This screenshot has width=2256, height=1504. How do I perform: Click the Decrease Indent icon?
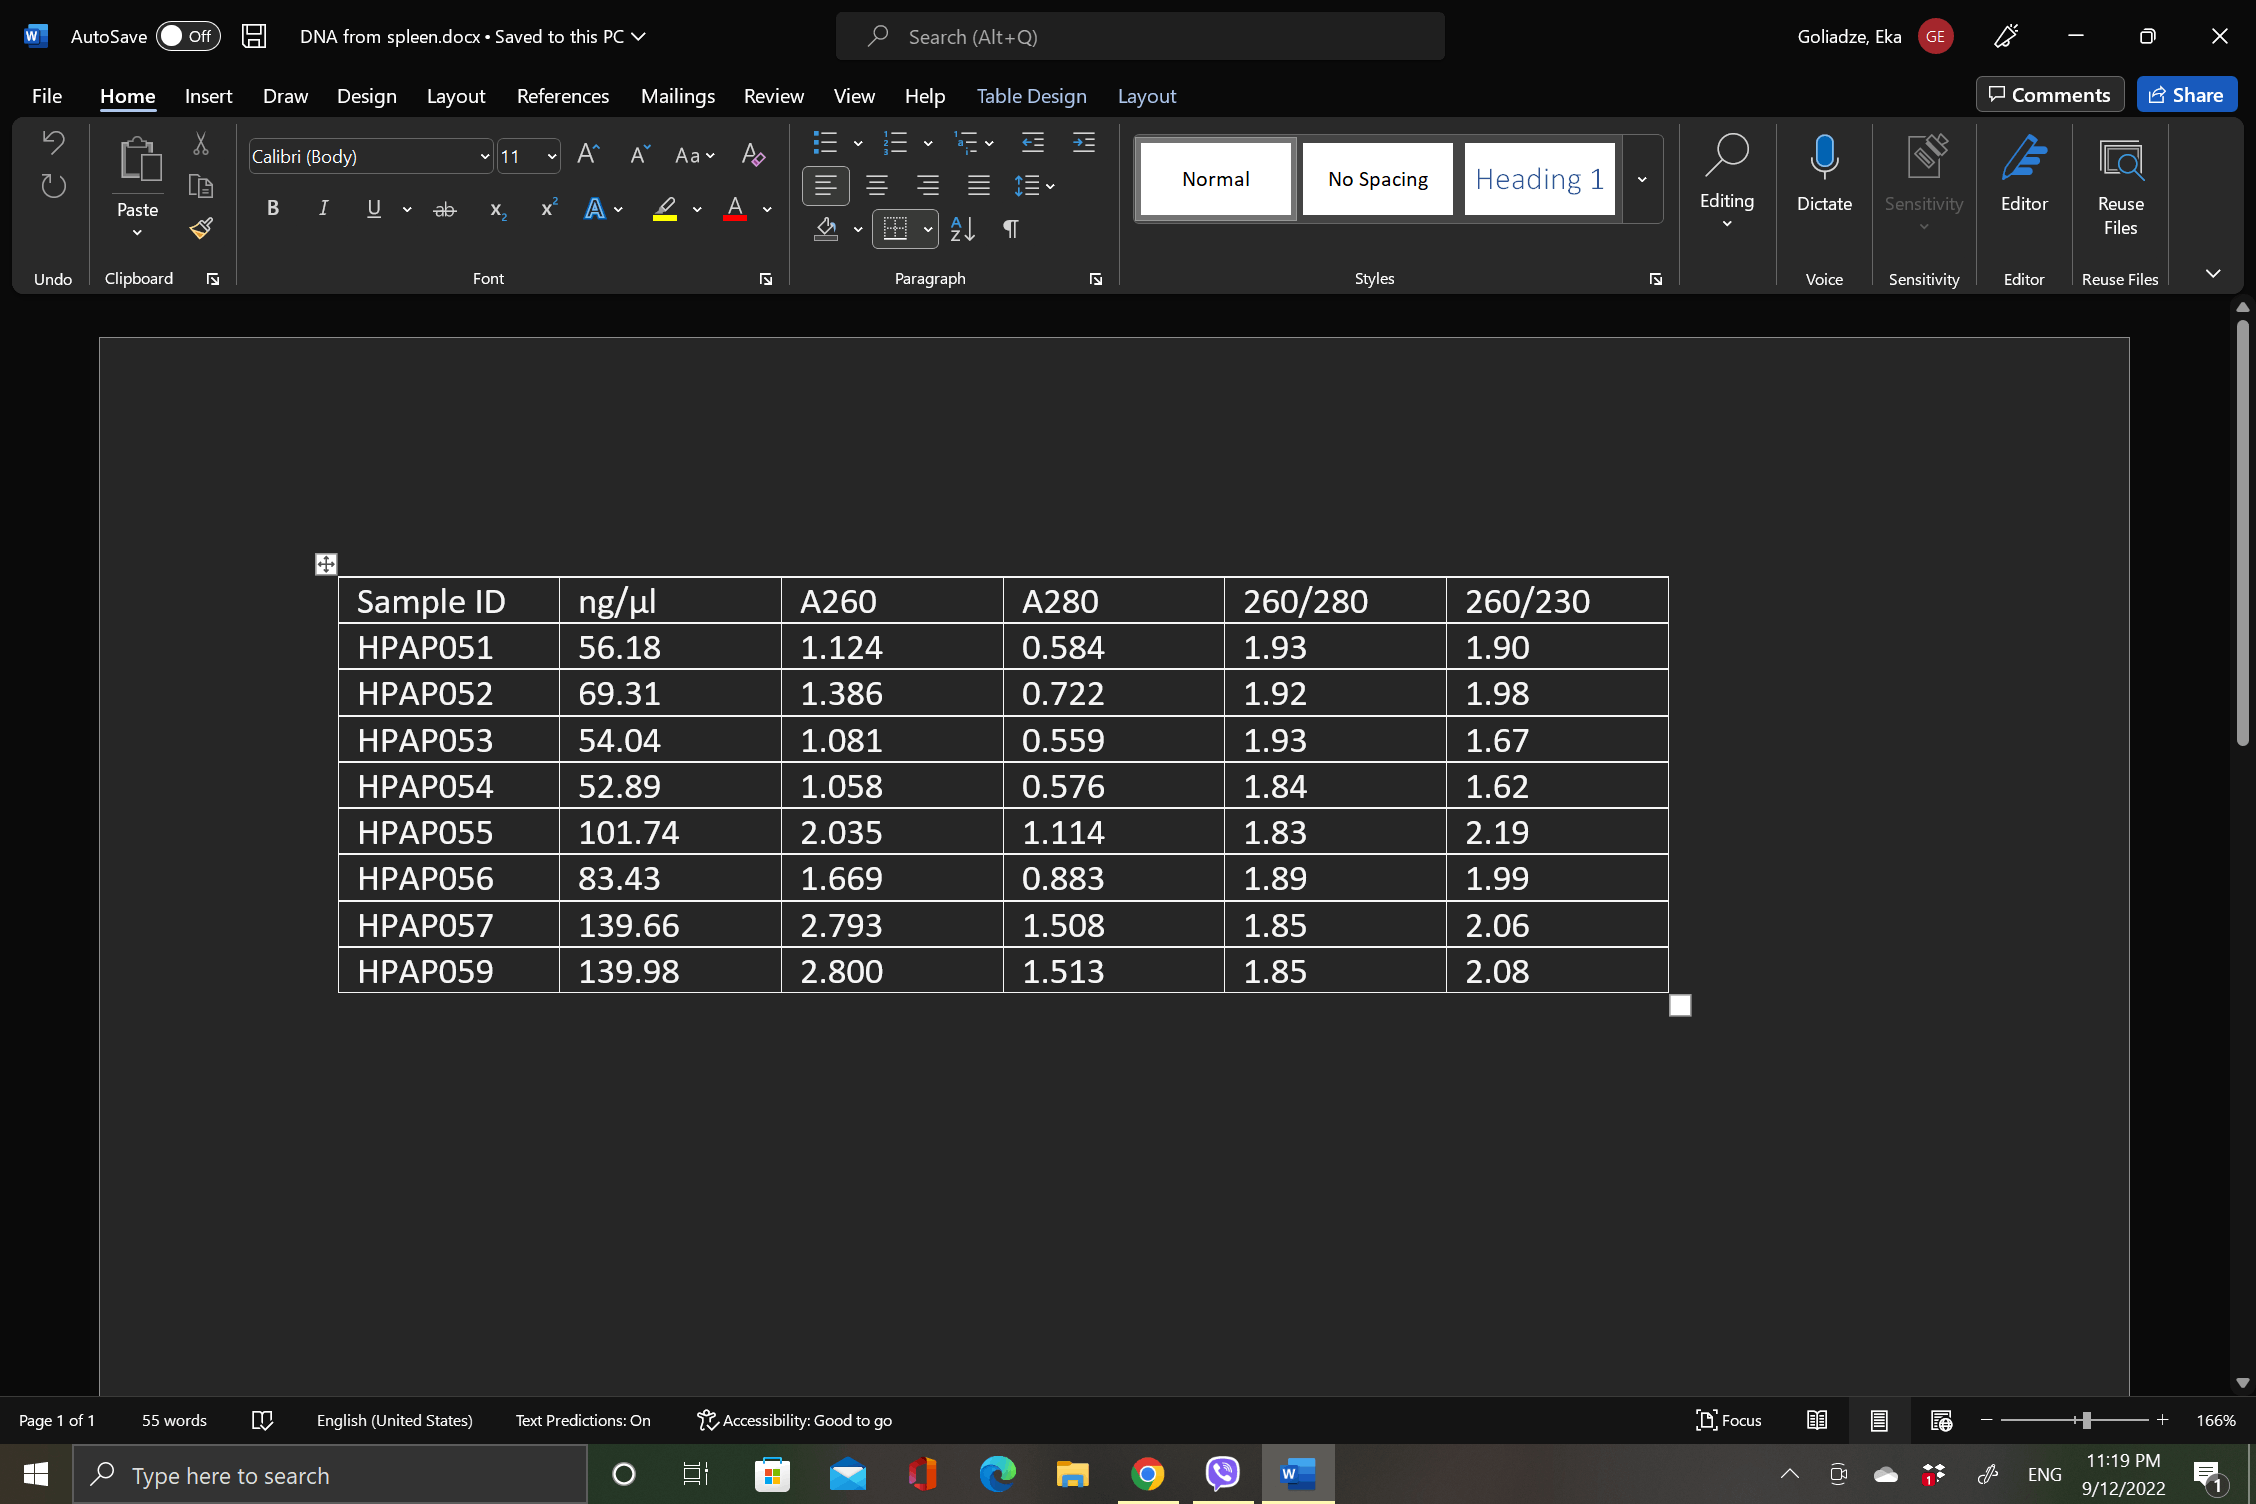coord(1033,143)
